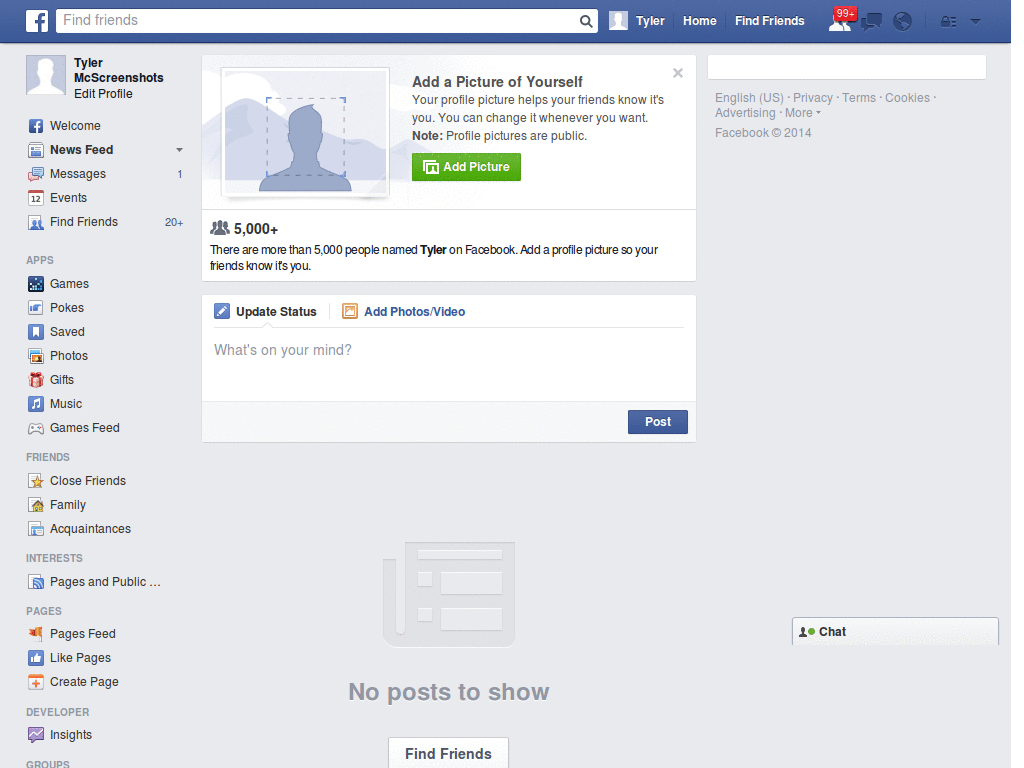Click the Photos icon
1024x768 pixels.
coord(36,356)
